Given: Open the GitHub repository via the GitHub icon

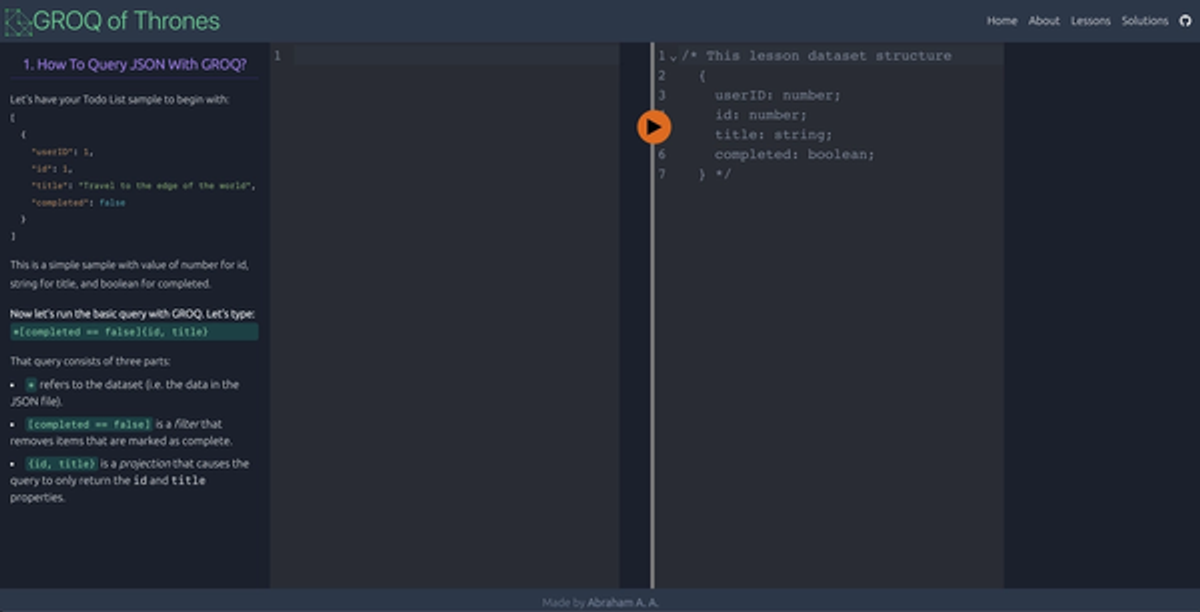Looking at the screenshot, I should 1184,19.
